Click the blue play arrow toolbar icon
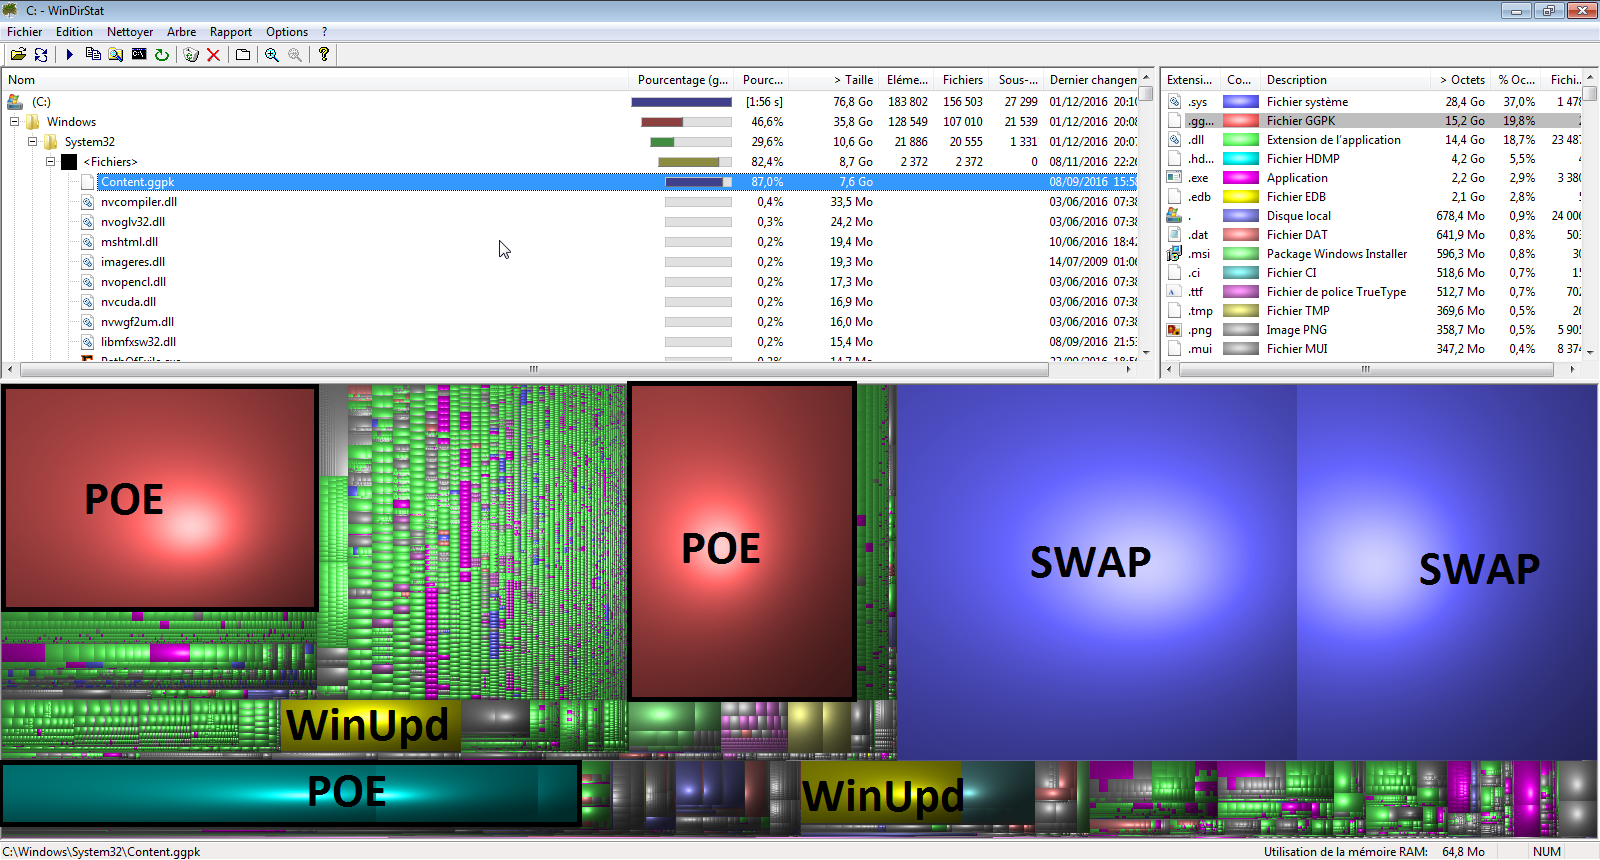Image resolution: width=1600 pixels, height=860 pixels. 70,55
